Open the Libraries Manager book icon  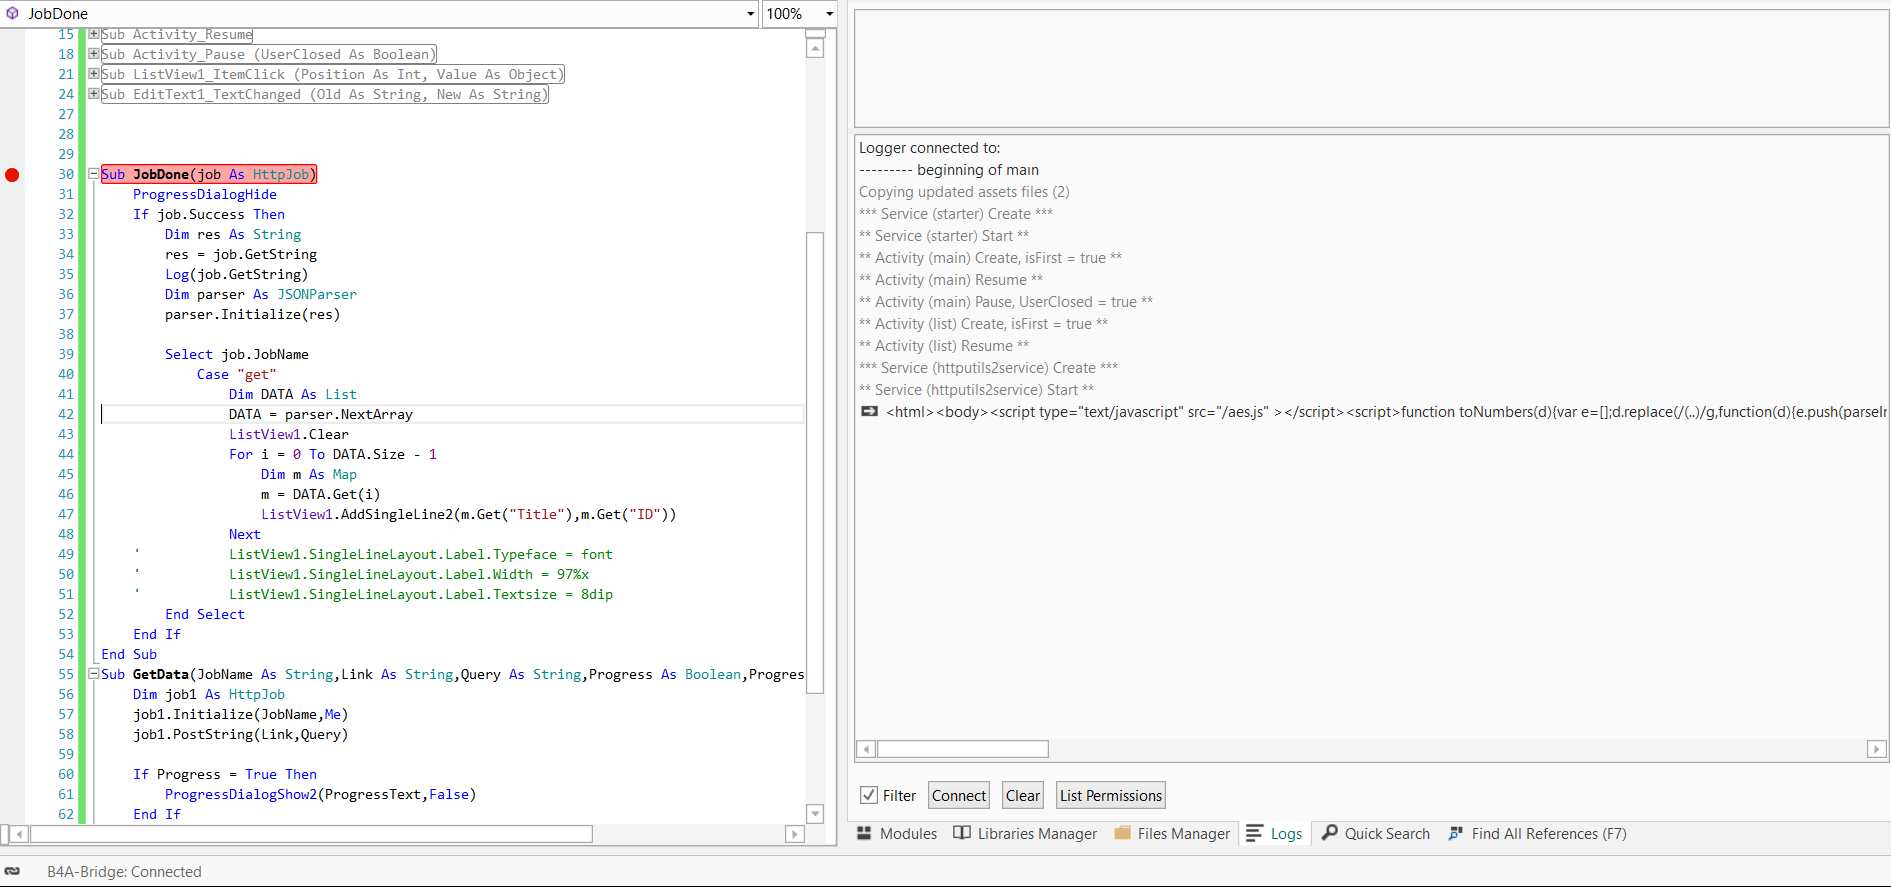click(962, 833)
